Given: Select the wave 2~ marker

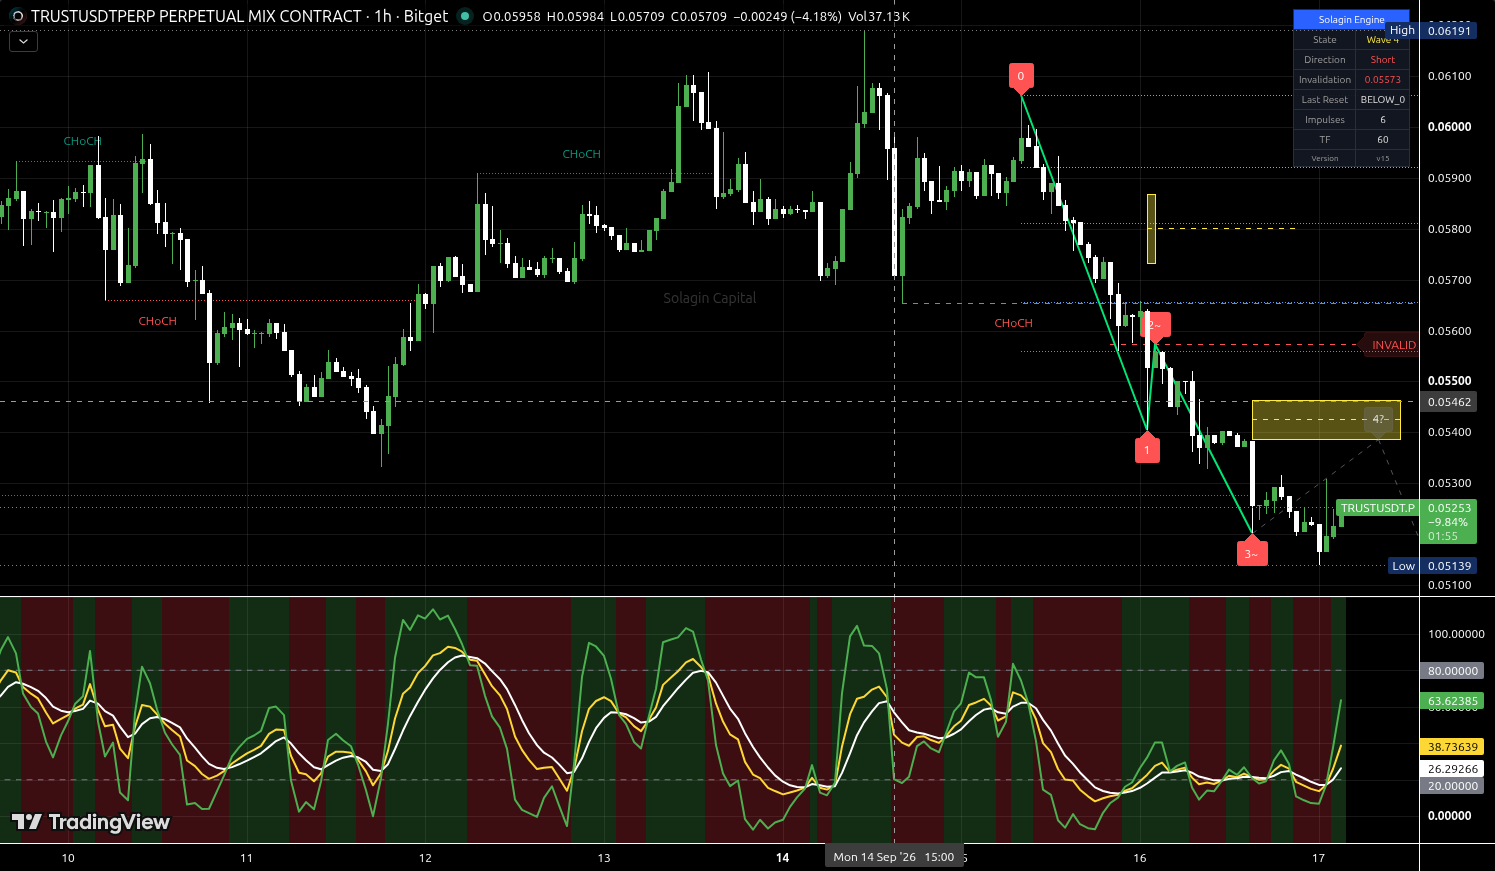Looking at the screenshot, I should tap(1155, 326).
